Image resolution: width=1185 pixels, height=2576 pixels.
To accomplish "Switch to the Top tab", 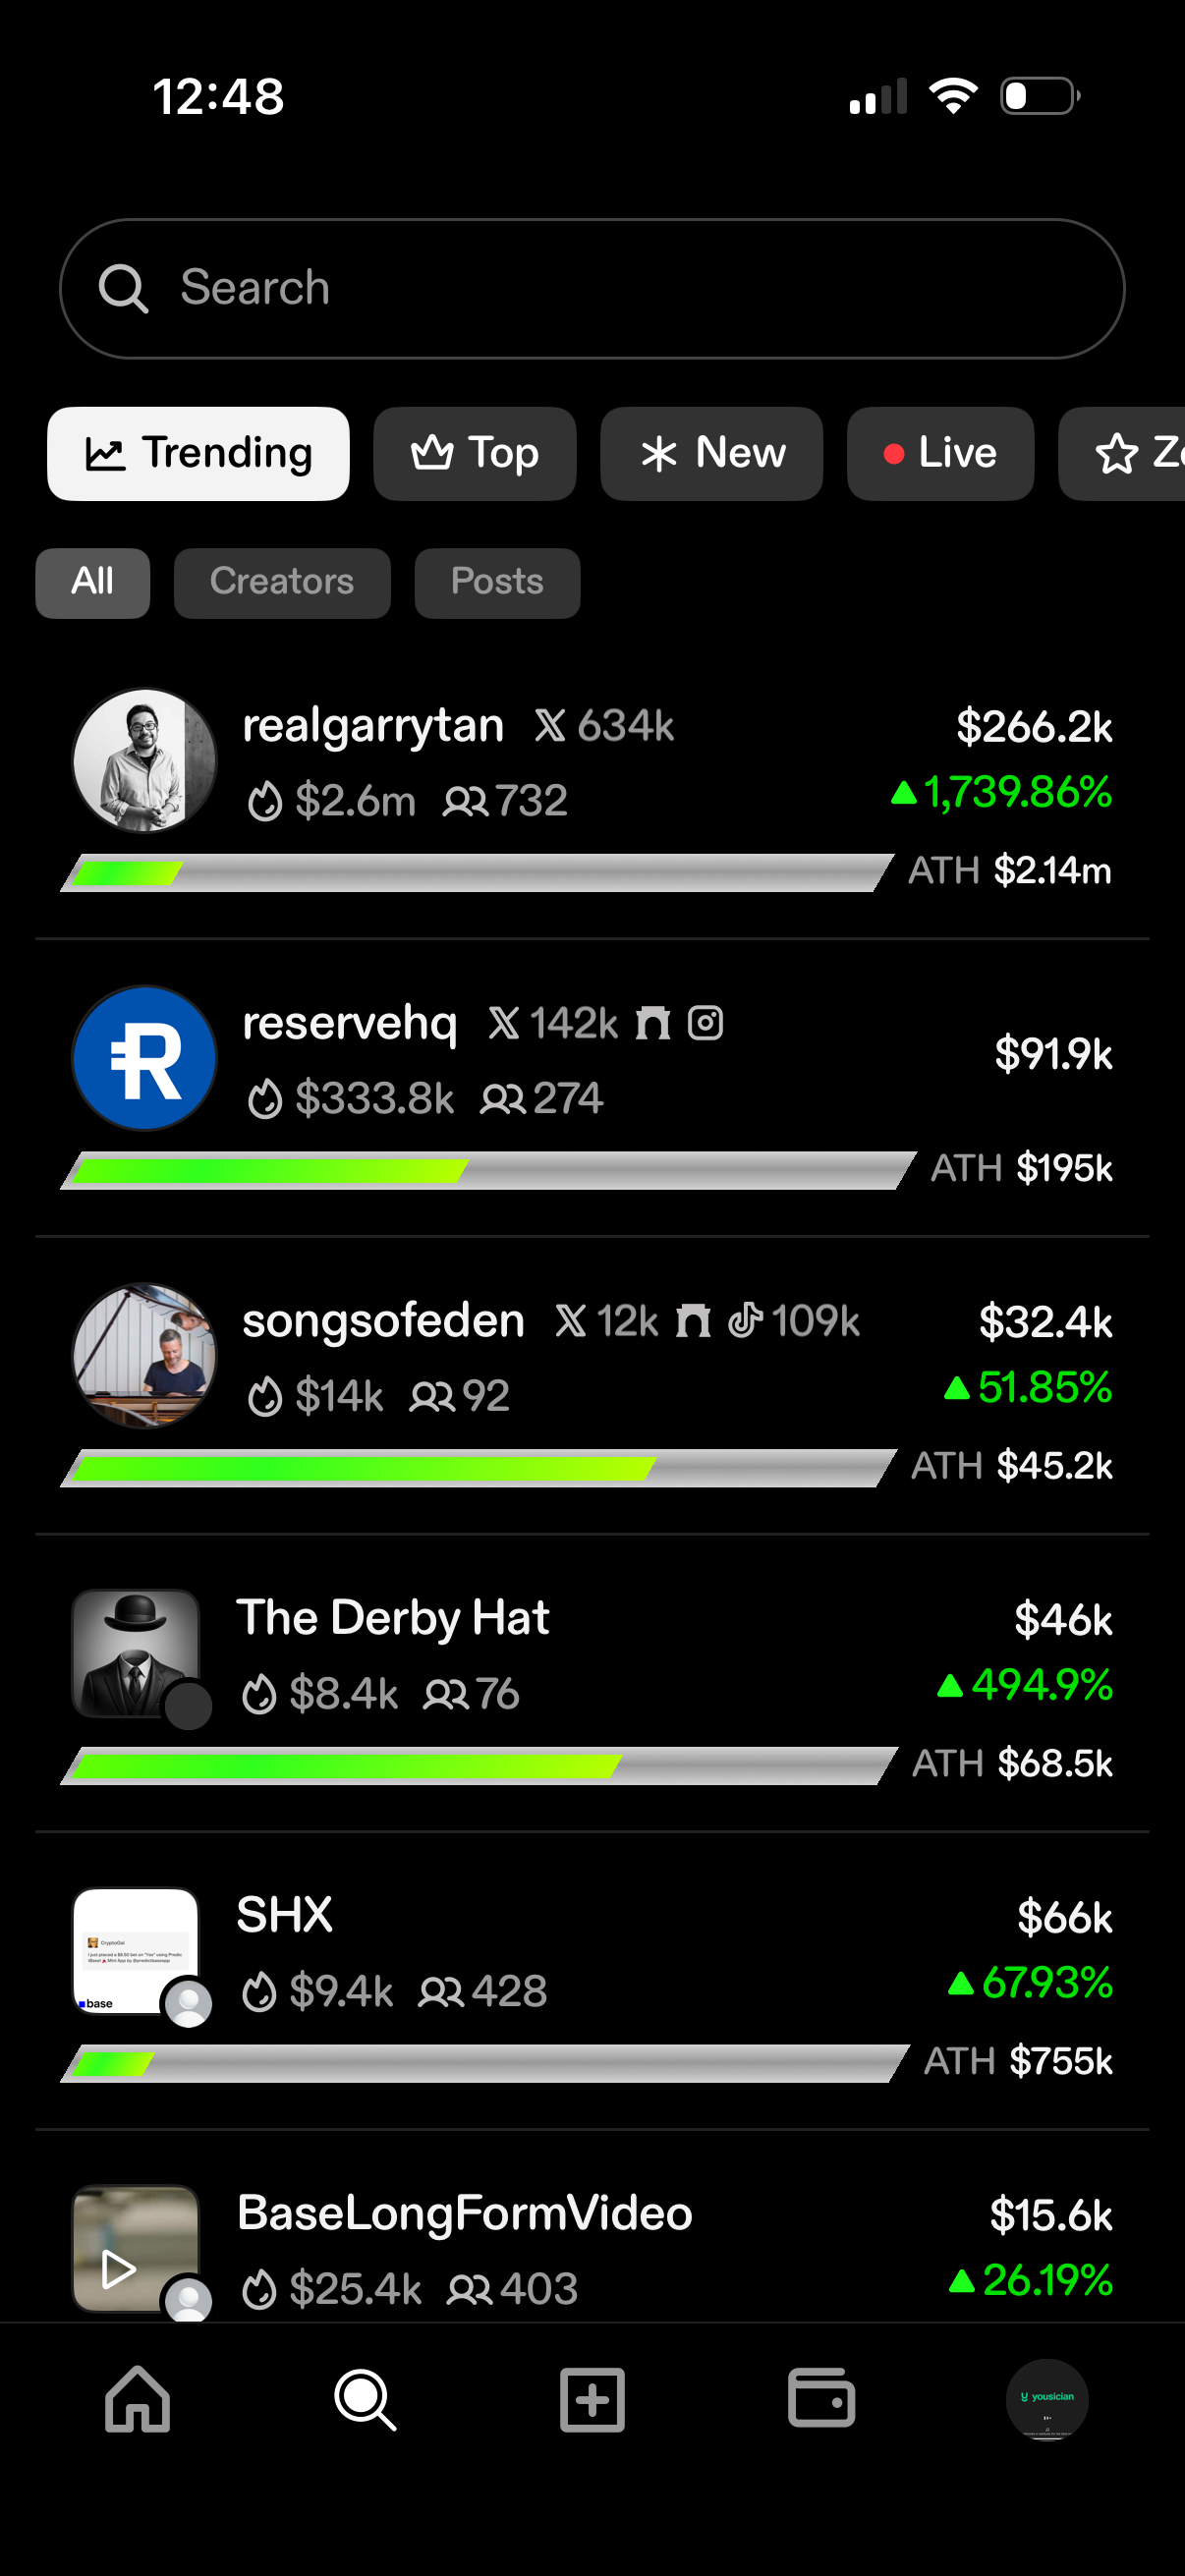I will point(474,453).
